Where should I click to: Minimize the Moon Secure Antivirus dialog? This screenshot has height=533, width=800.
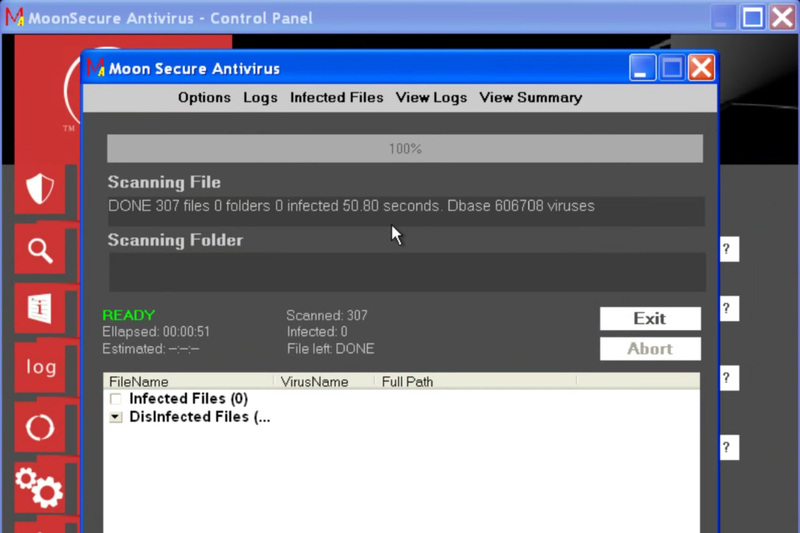coord(642,67)
